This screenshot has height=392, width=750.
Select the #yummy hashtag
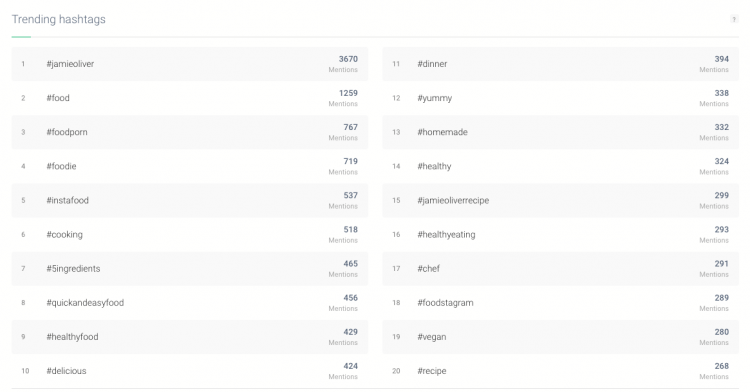coord(434,98)
